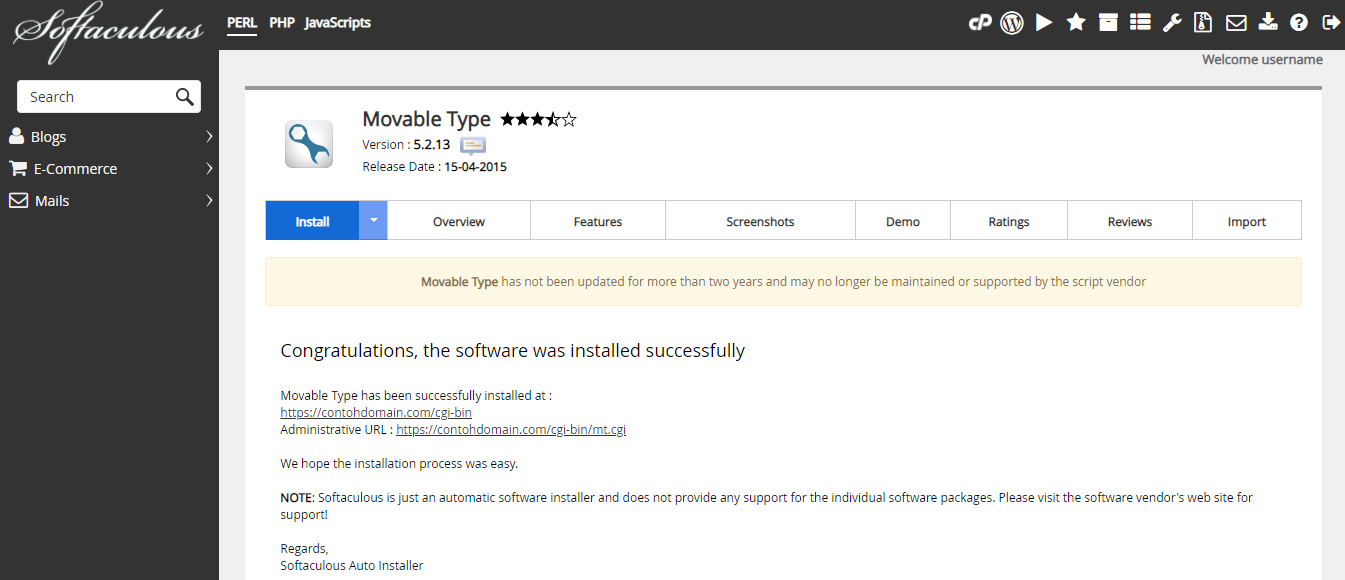Open the Email envelope icon
The image size is (1345, 580).
pos(1236,21)
